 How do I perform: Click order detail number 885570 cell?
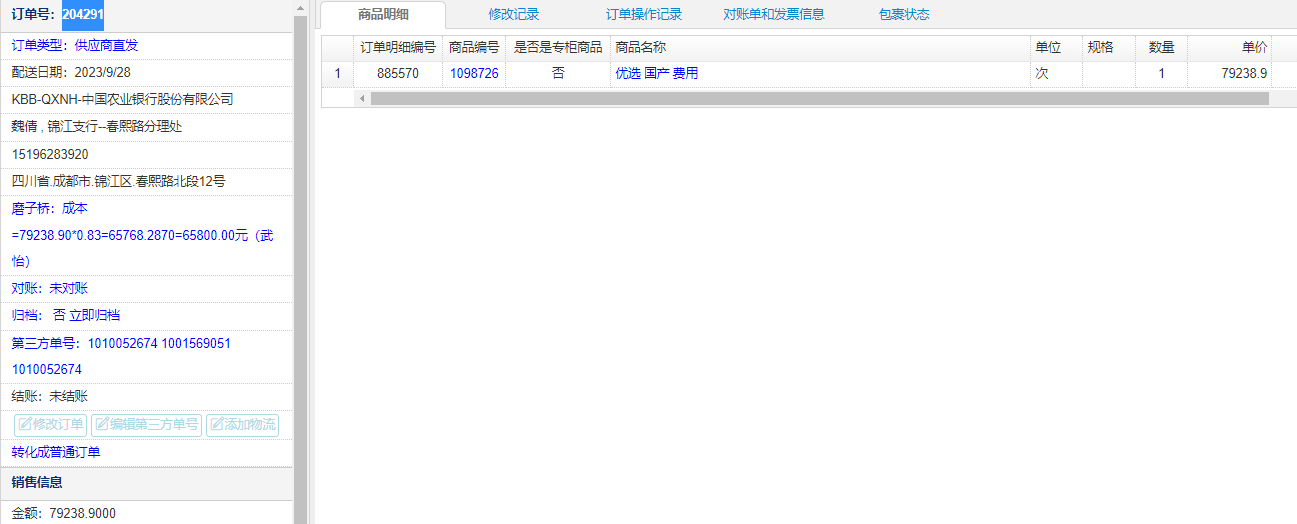[x=398, y=73]
